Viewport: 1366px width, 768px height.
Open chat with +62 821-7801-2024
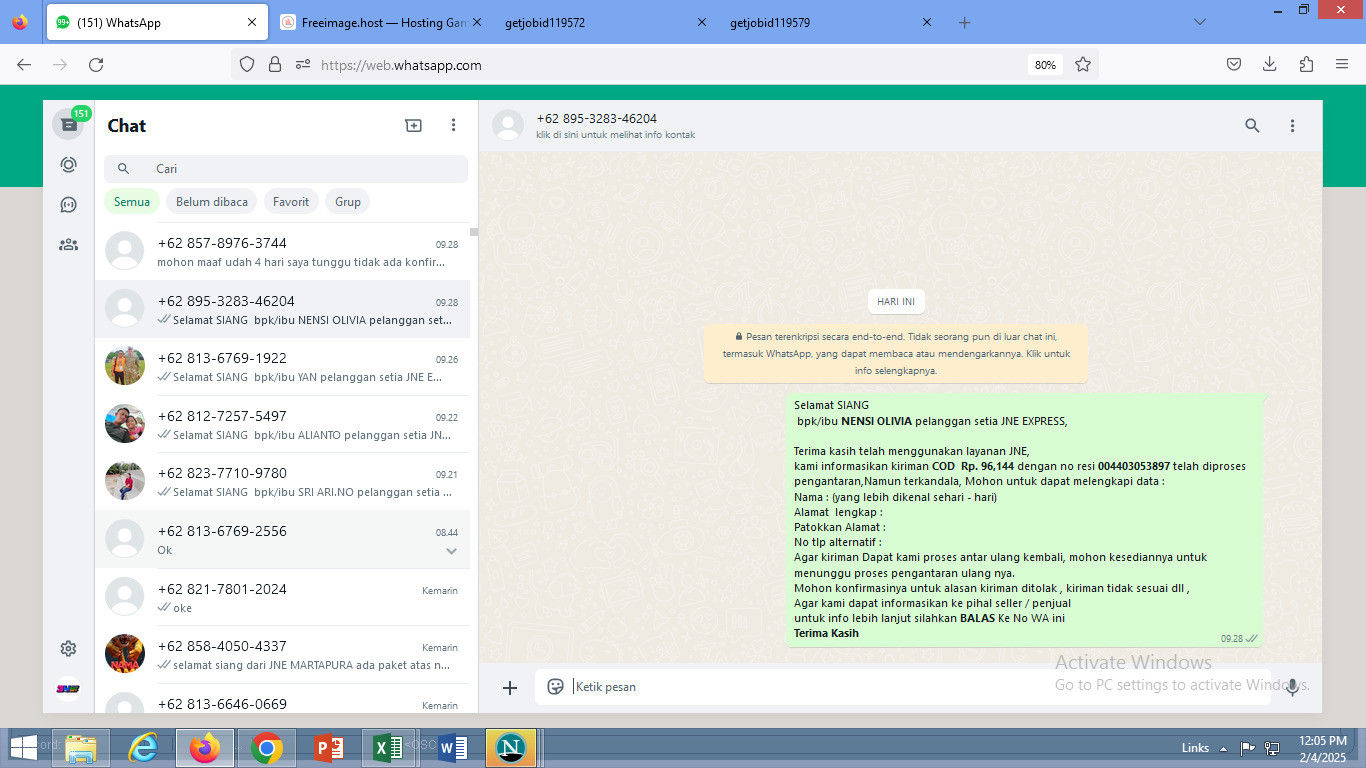point(282,598)
